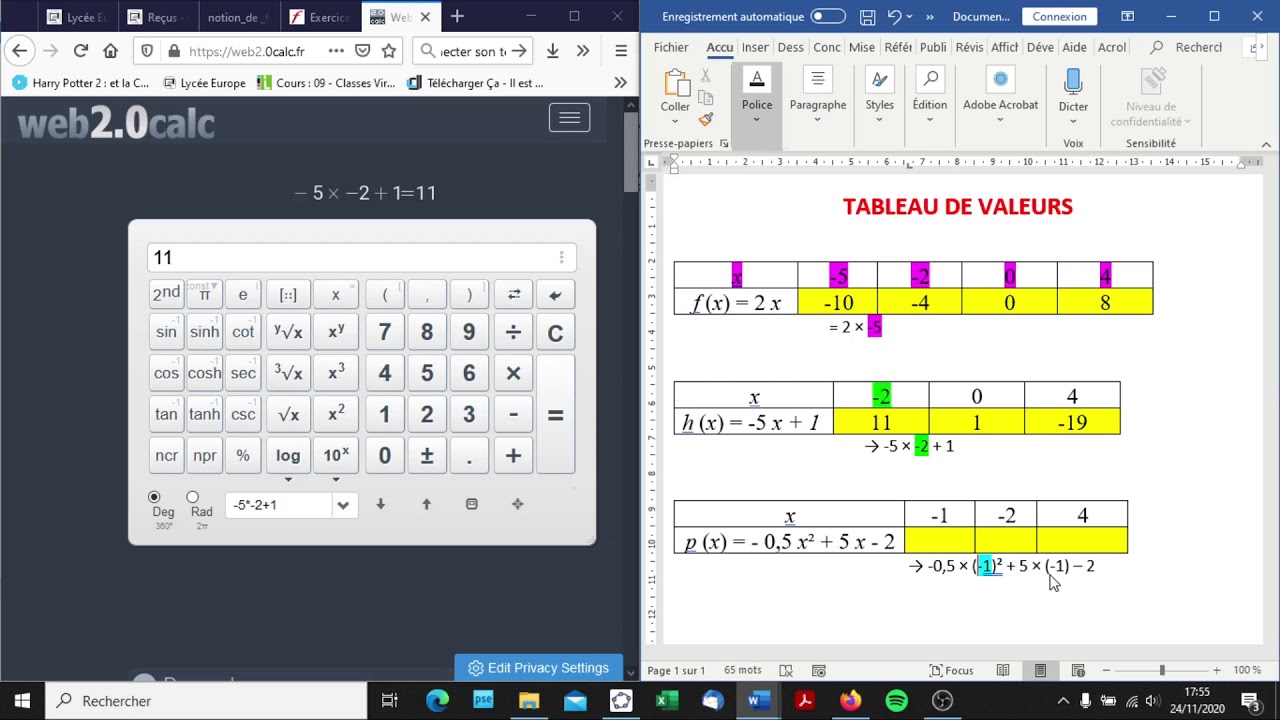Select the Deg angle mode radio
Image resolution: width=1280 pixels, height=720 pixels.
click(154, 497)
